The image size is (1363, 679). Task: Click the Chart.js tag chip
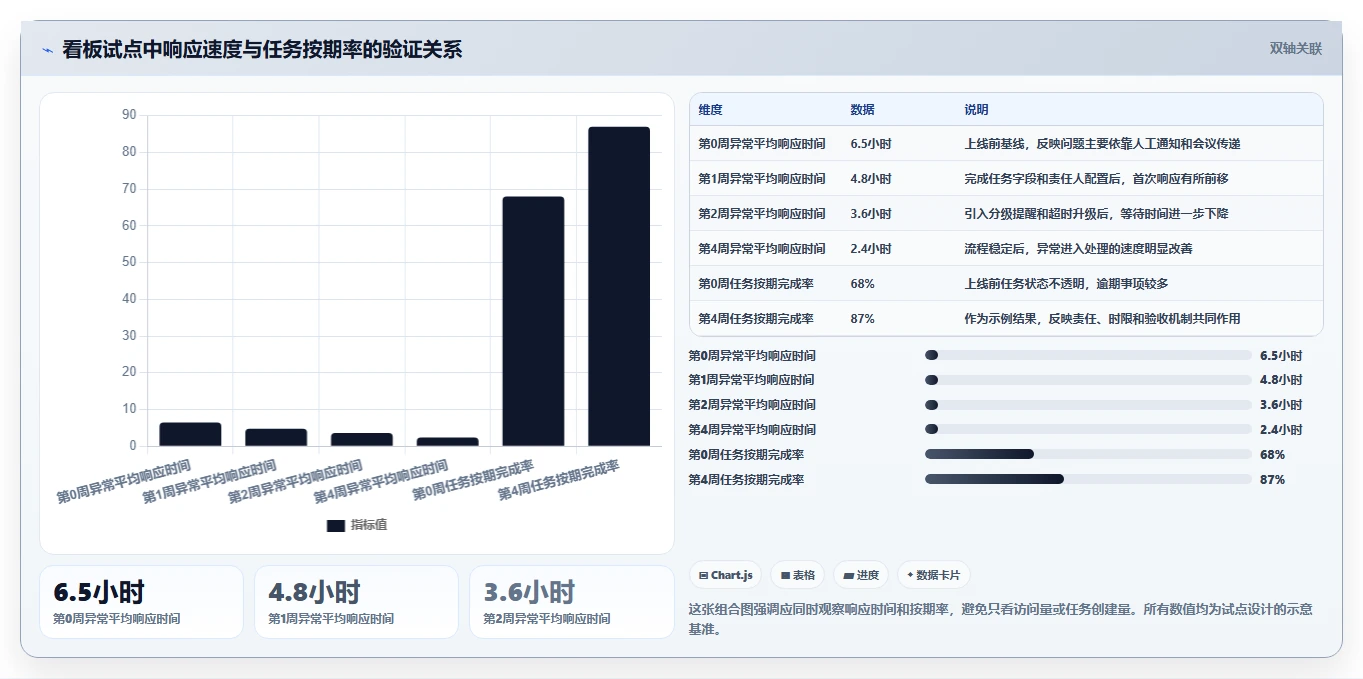pos(725,575)
